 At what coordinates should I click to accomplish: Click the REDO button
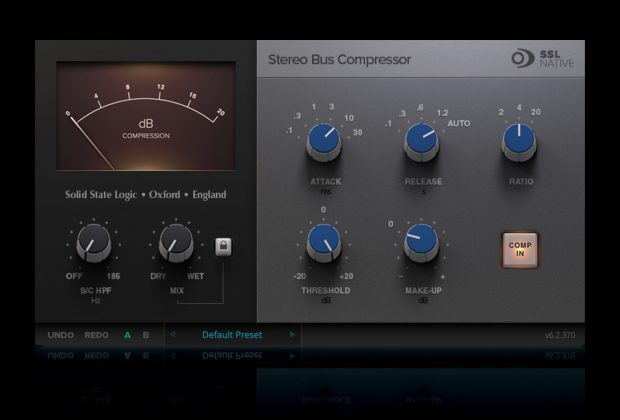tap(96, 335)
